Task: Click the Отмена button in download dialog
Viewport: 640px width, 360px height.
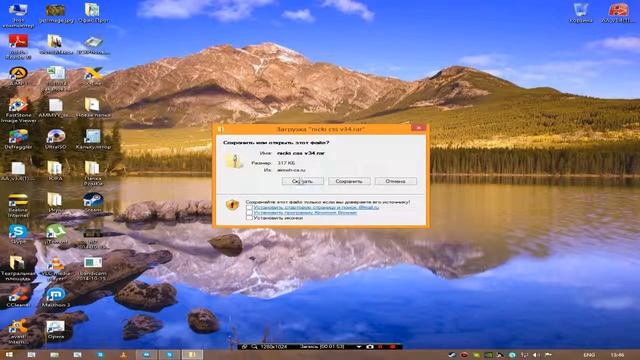Action: 396,181
